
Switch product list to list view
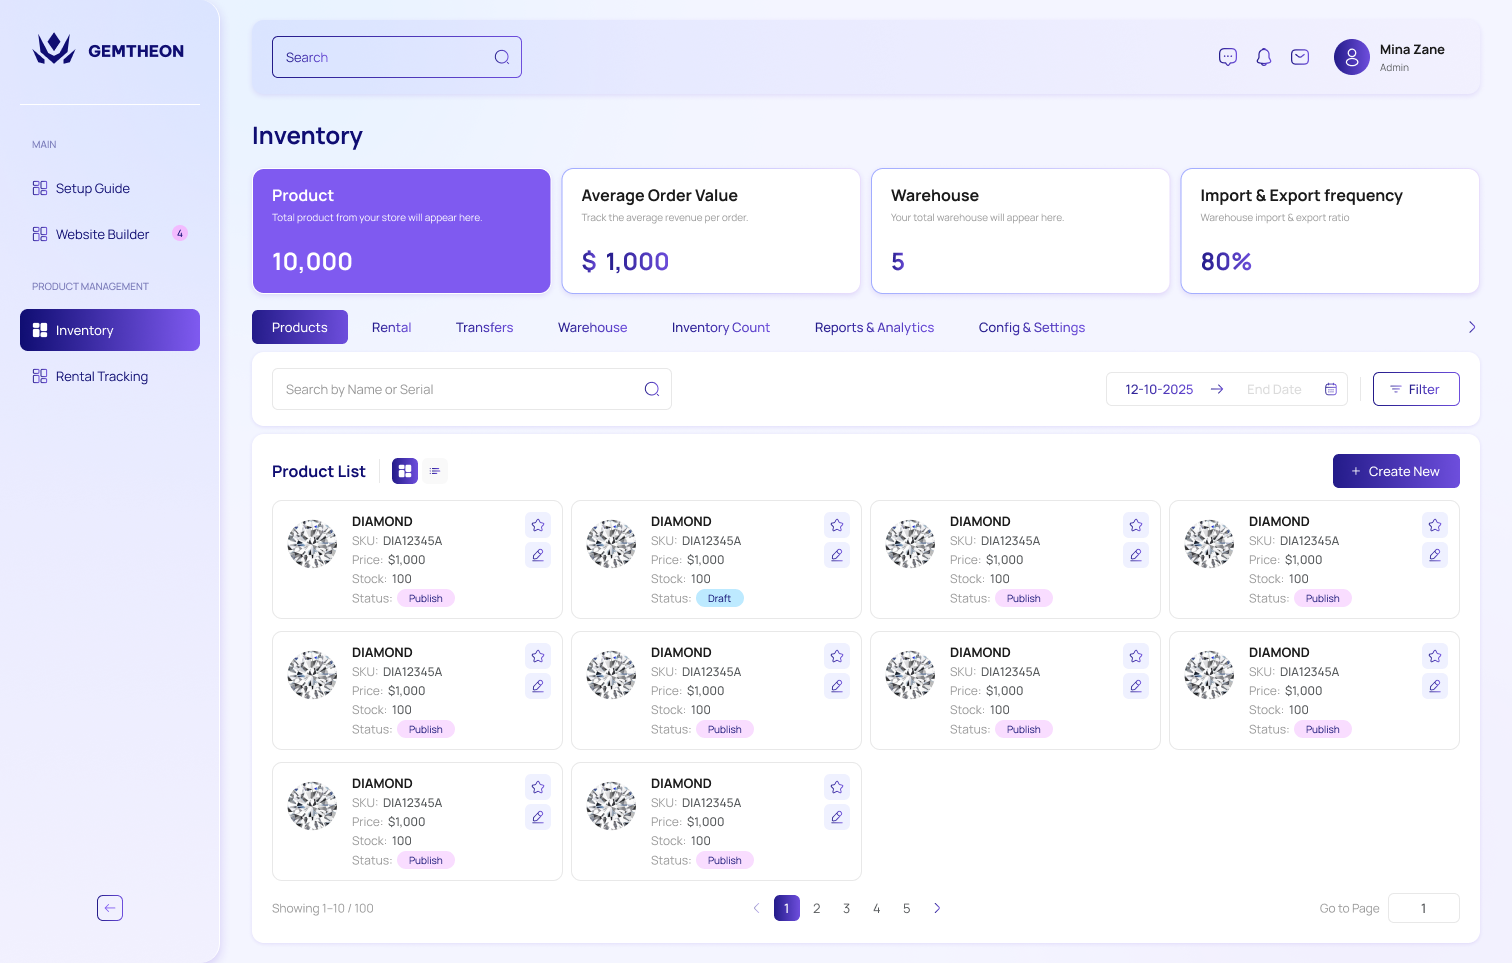pos(435,471)
